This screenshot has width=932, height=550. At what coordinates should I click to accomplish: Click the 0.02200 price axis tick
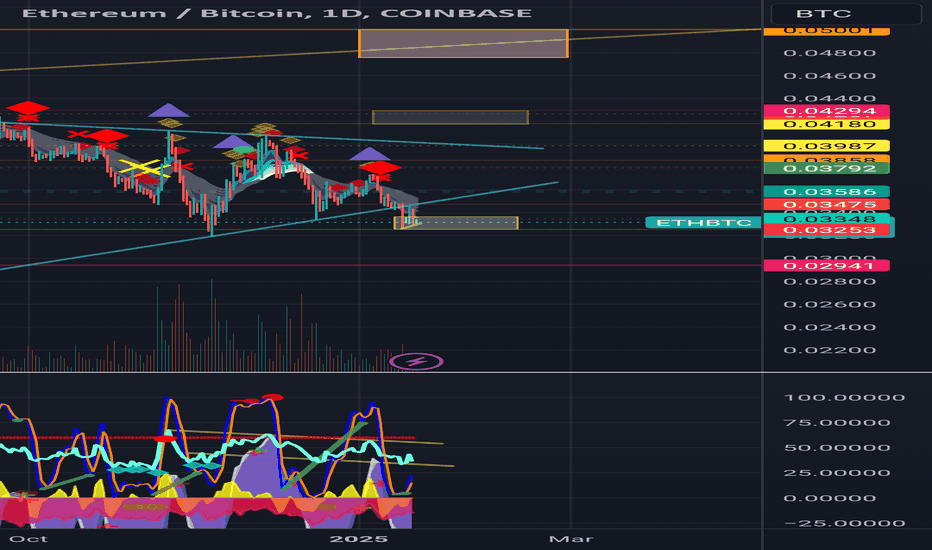coord(829,350)
